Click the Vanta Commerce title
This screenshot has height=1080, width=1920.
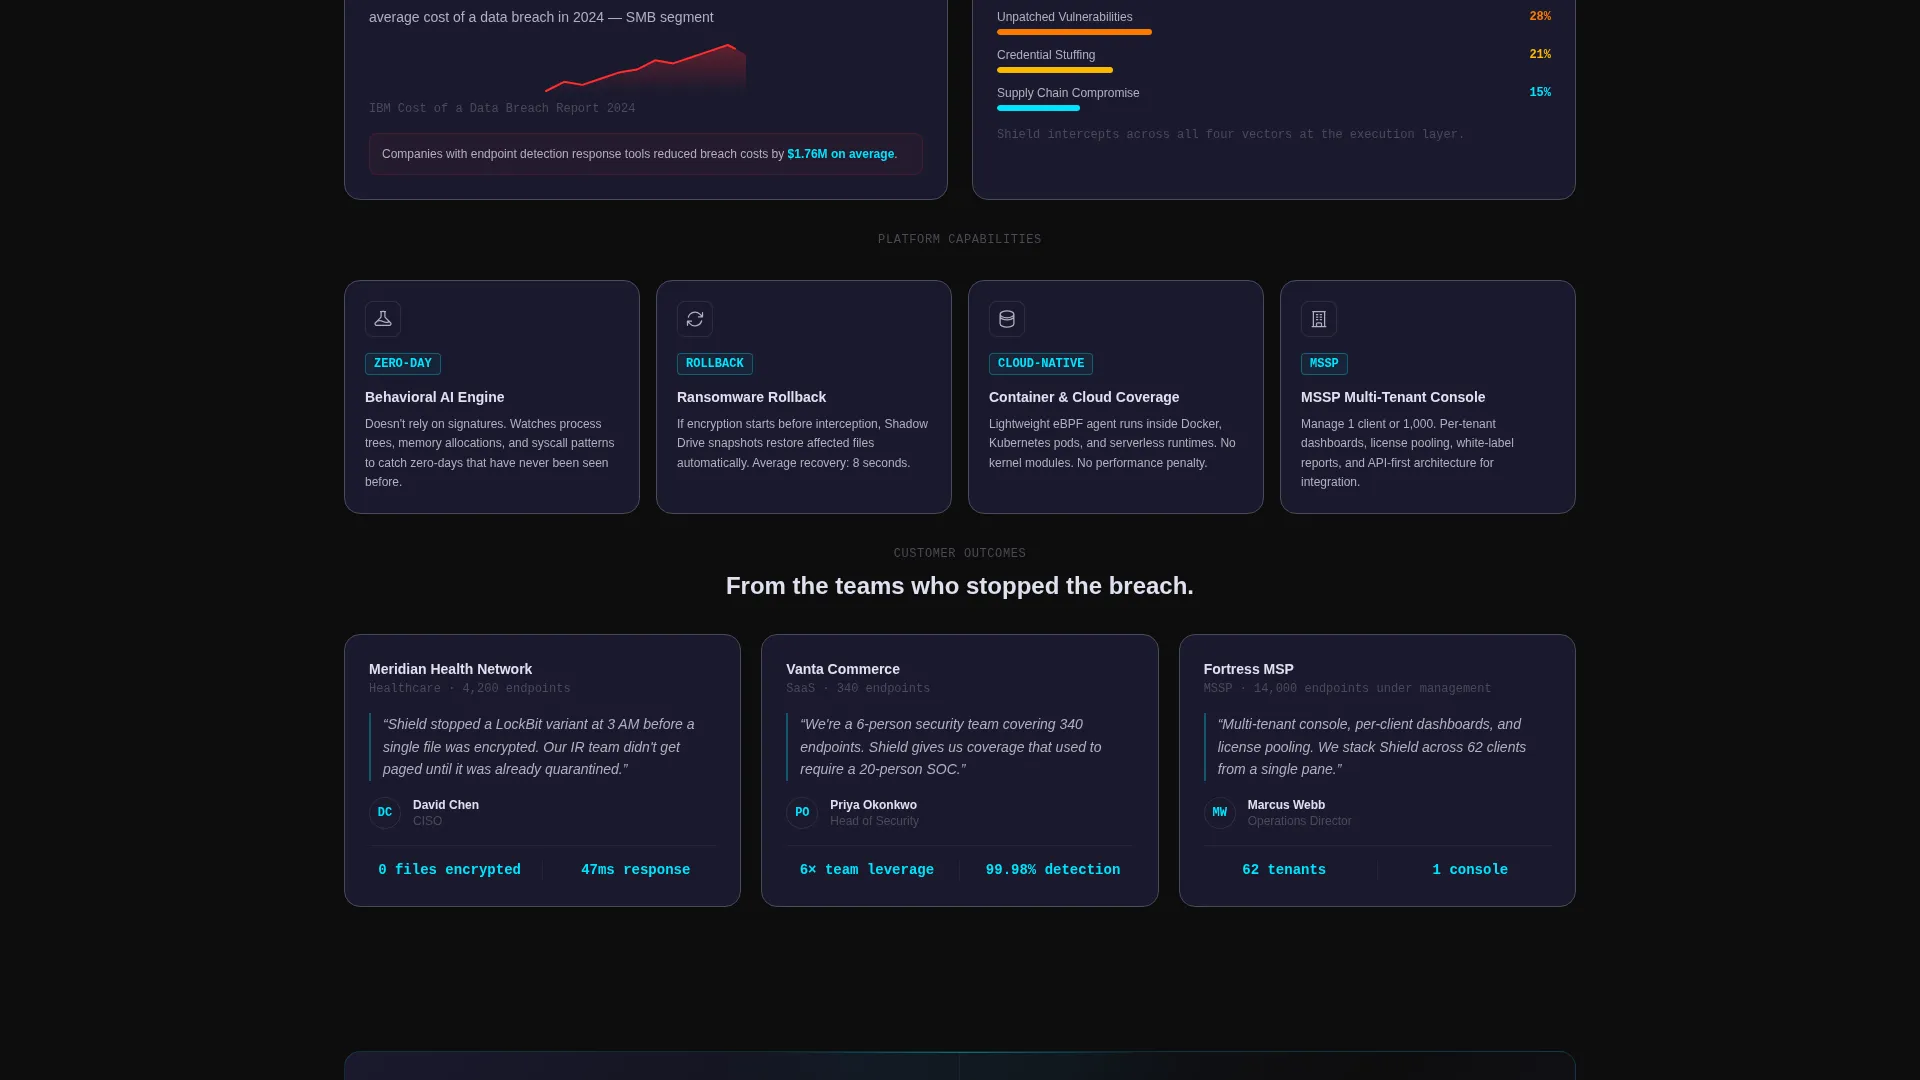pyautogui.click(x=843, y=669)
